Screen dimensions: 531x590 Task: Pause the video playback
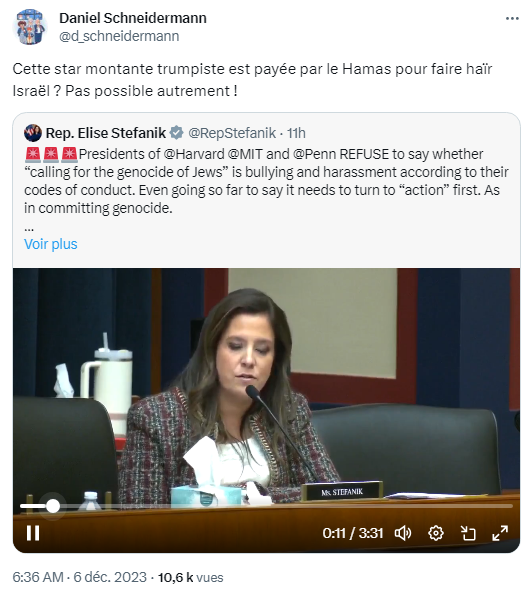(33, 533)
